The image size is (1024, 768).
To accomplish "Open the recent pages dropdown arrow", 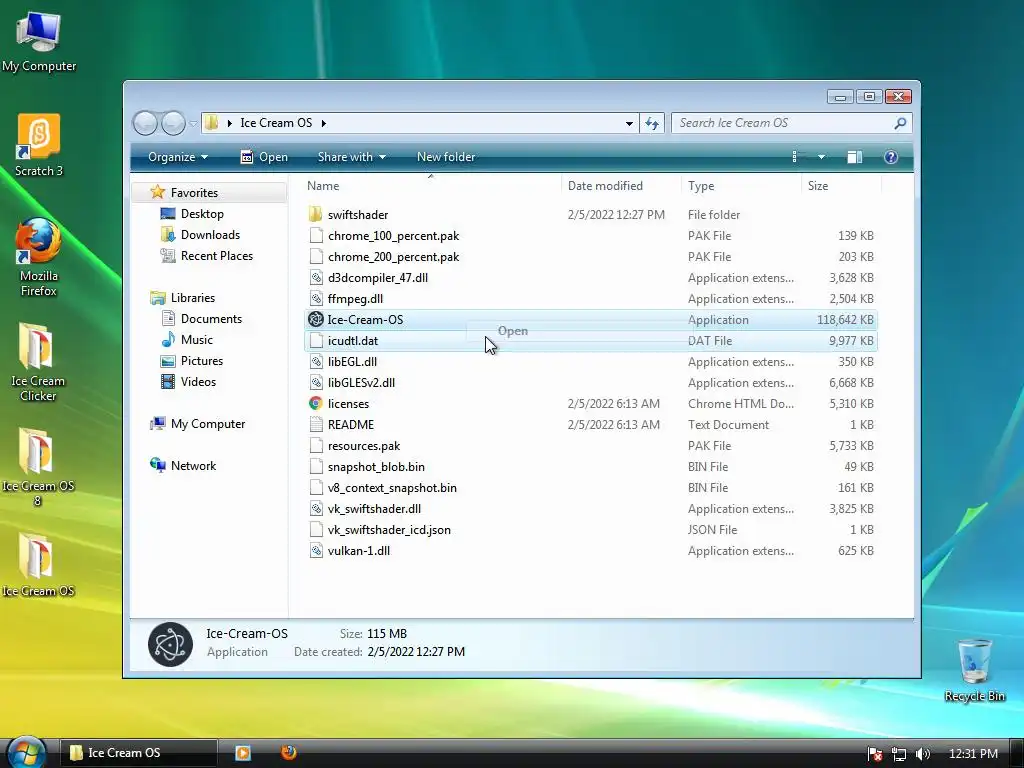I will [193, 123].
